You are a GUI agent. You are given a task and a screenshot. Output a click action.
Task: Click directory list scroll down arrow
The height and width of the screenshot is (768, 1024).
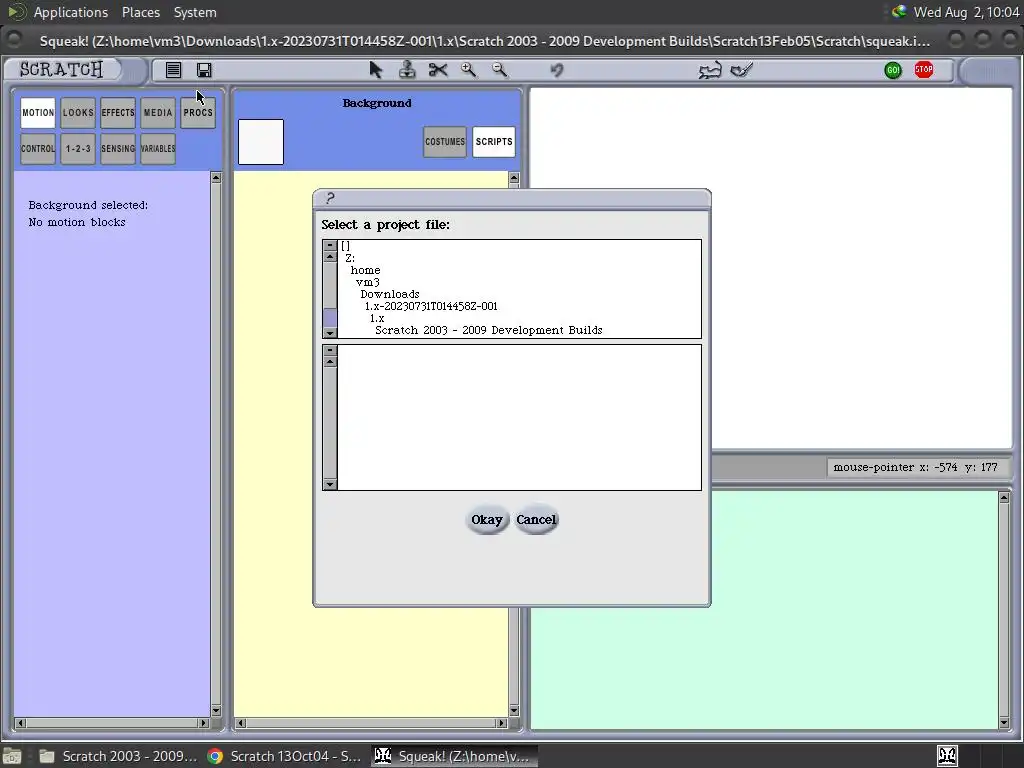[330, 333]
